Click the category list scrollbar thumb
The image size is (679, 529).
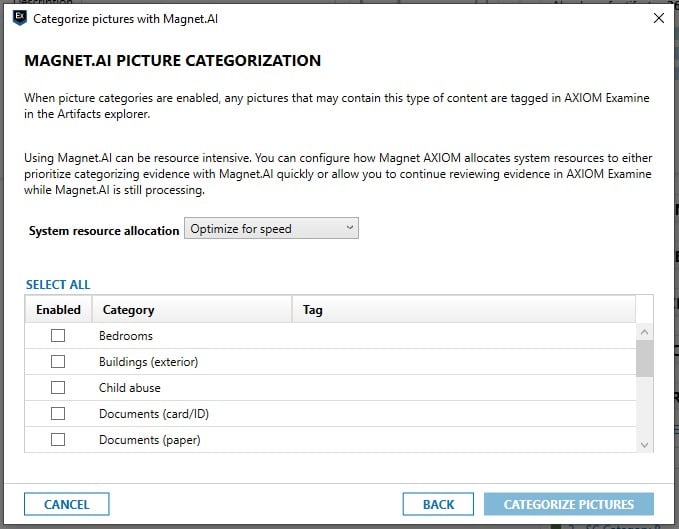coord(644,358)
